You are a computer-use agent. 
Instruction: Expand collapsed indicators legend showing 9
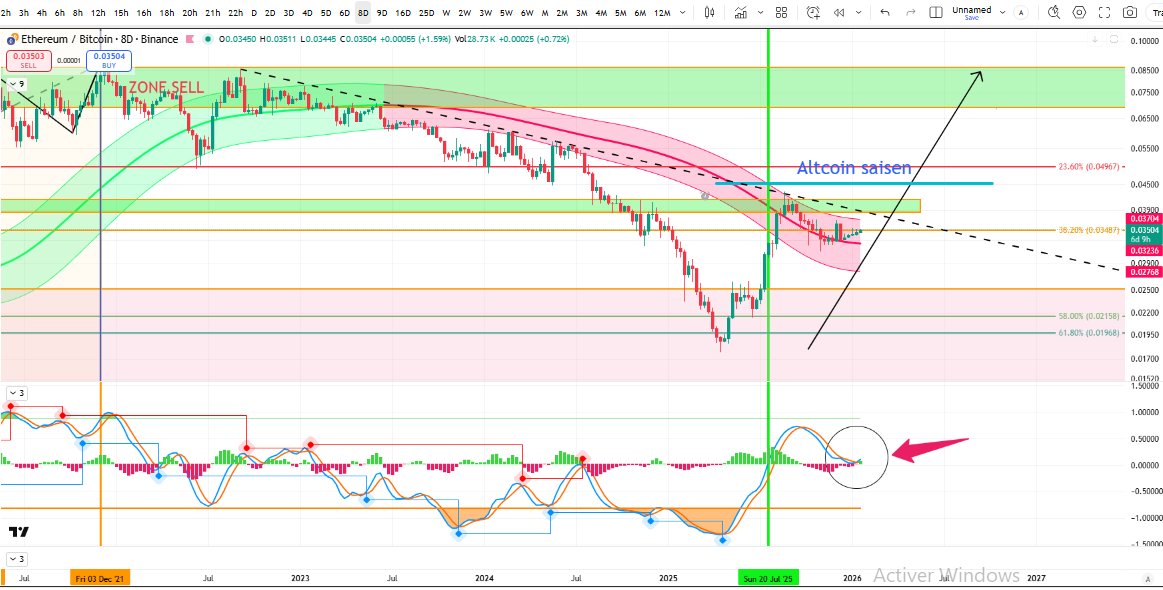pos(14,84)
